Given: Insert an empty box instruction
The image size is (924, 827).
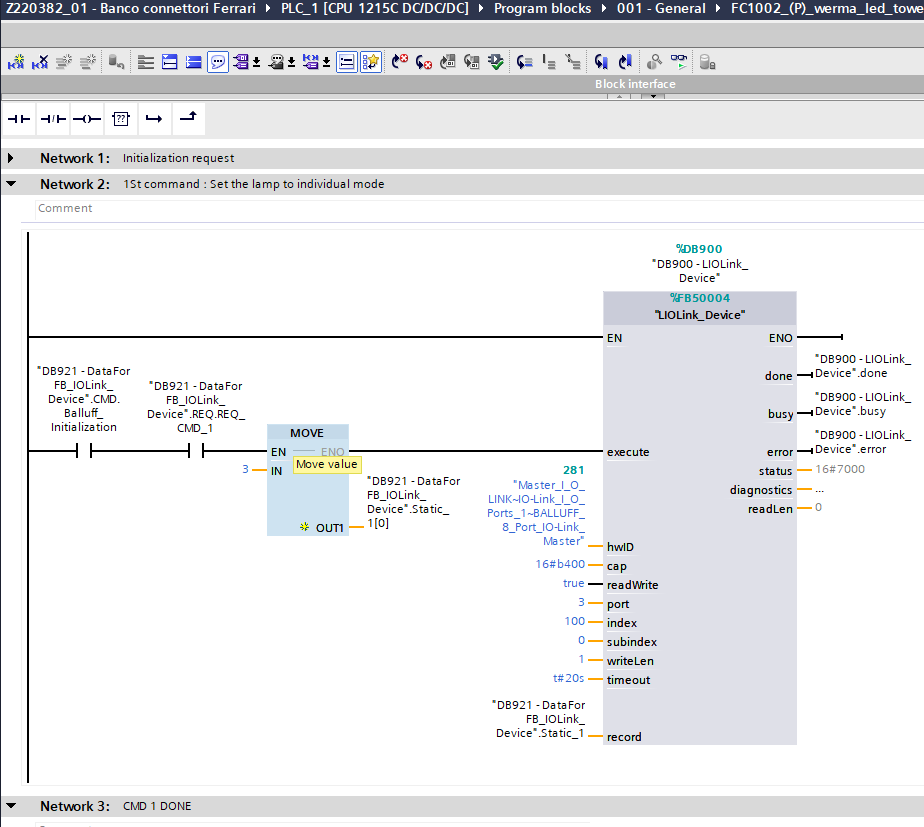Looking at the screenshot, I should coord(120,119).
